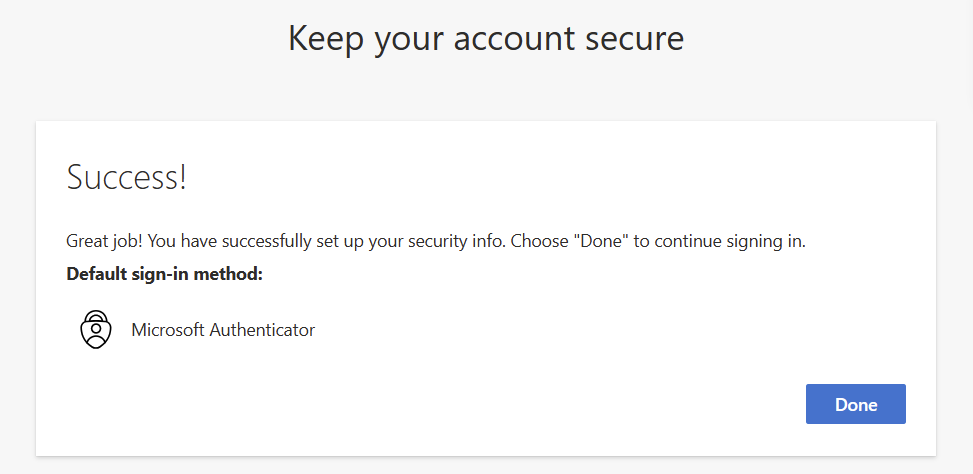Click the word "secure" in the page title
973x474 pixels.
point(634,38)
